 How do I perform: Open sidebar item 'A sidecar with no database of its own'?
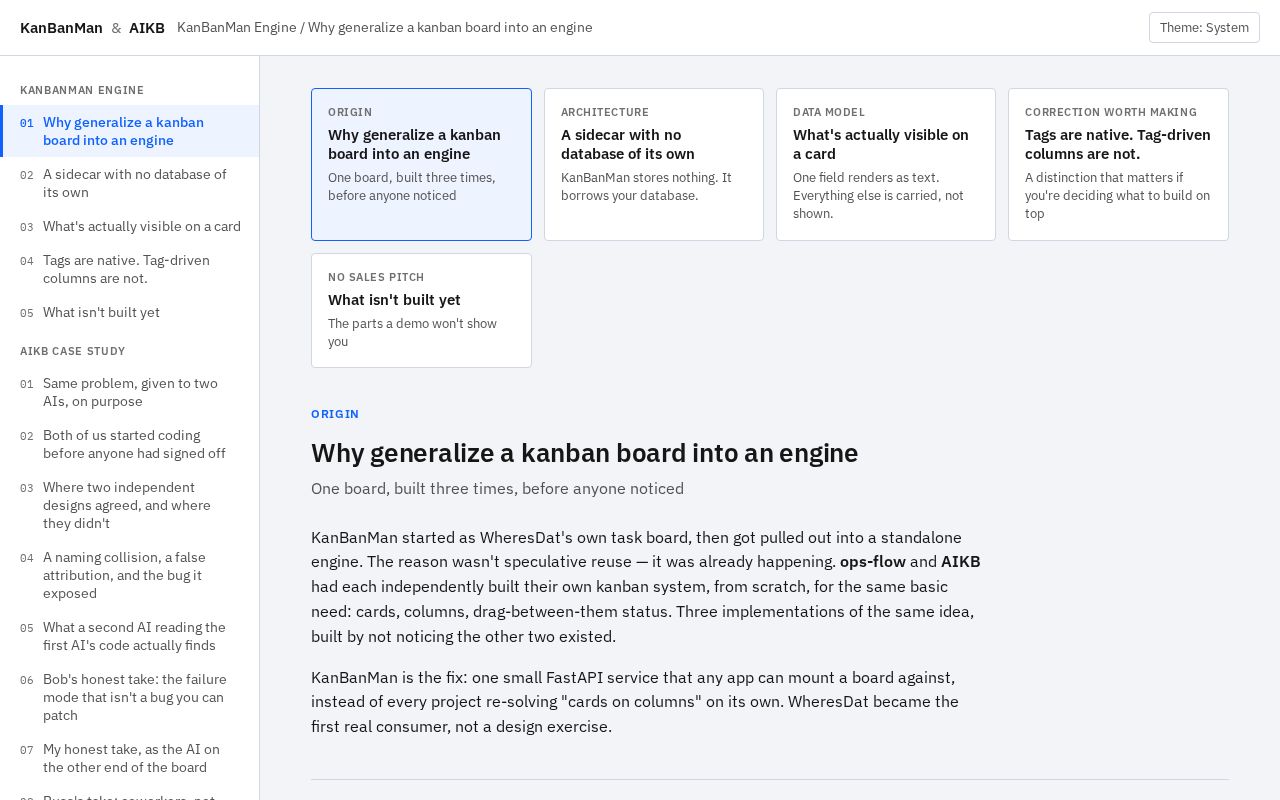130,183
